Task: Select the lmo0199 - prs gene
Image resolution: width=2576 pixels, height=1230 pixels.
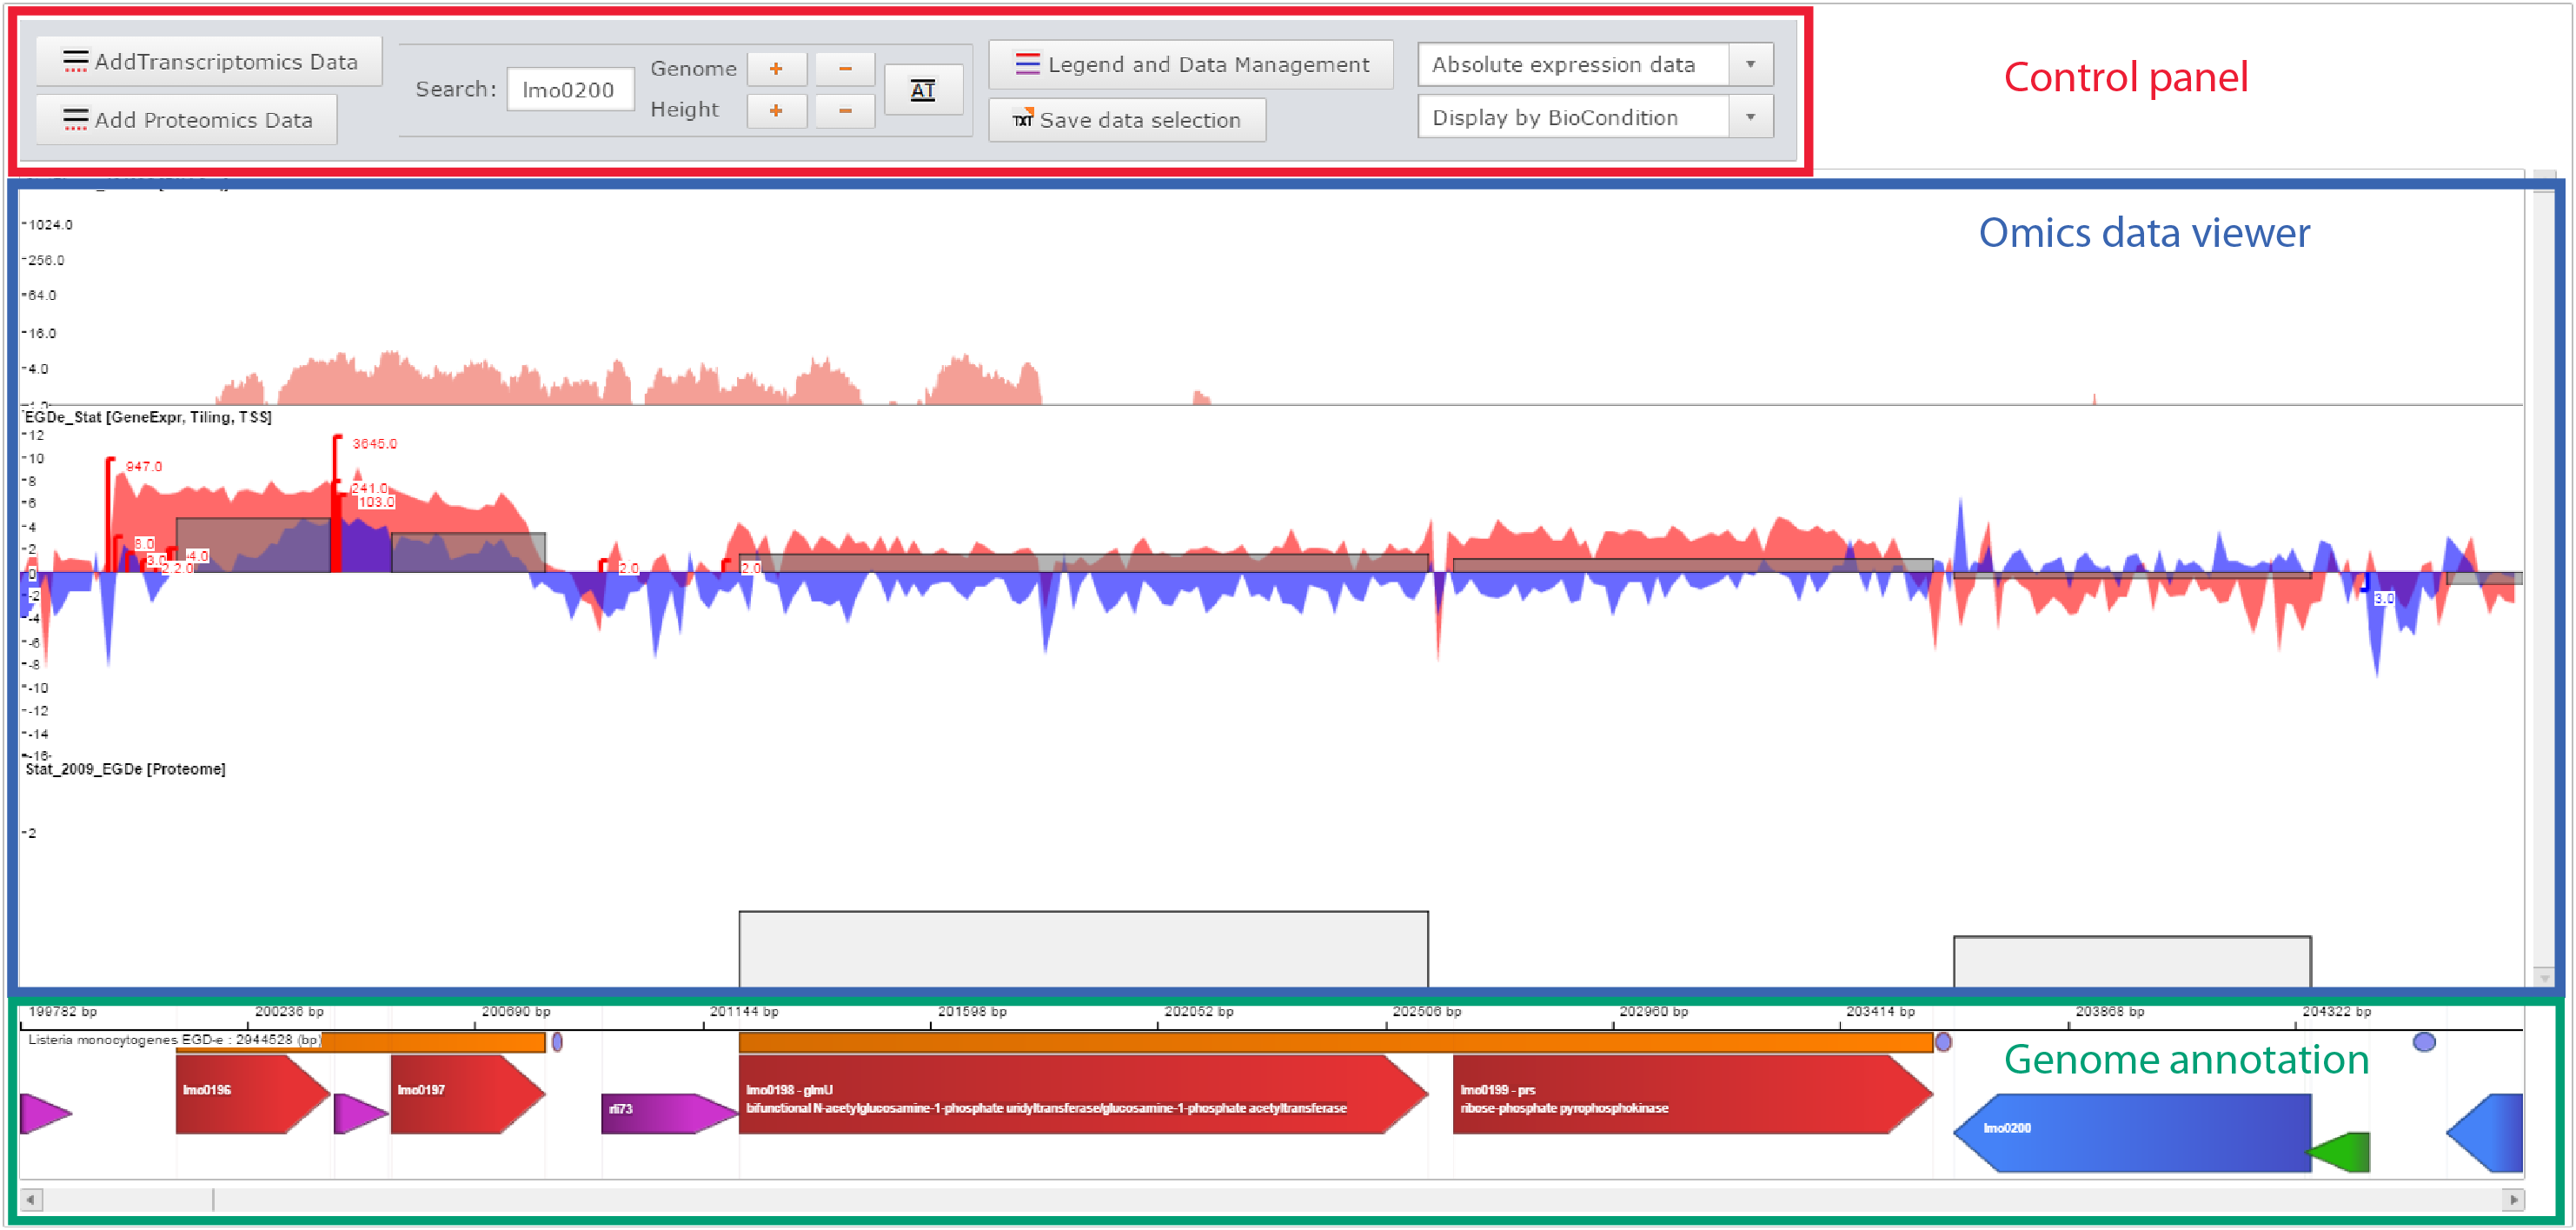Action: 1692,1094
